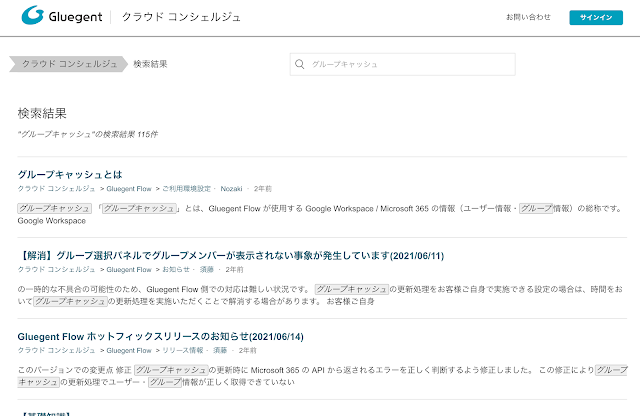Screen dimensions: 640x416
Task: Click Gluegent Flow in the 【解消】 result
Action: (x=129, y=269)
